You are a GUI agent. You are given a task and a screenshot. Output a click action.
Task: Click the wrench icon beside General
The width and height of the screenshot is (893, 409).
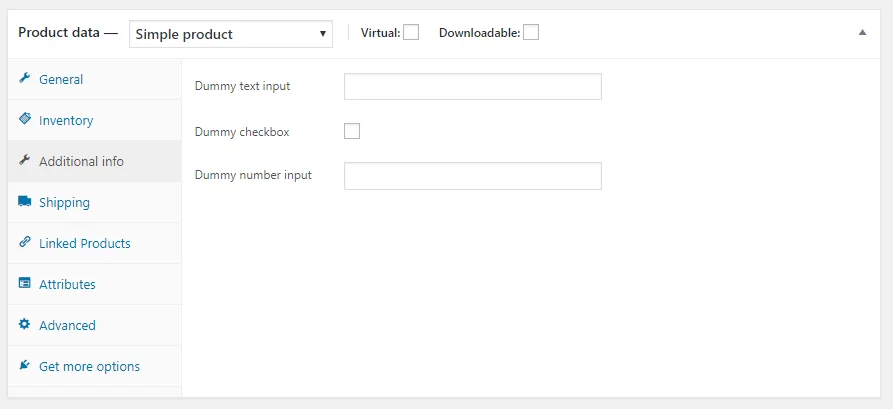tap(24, 79)
